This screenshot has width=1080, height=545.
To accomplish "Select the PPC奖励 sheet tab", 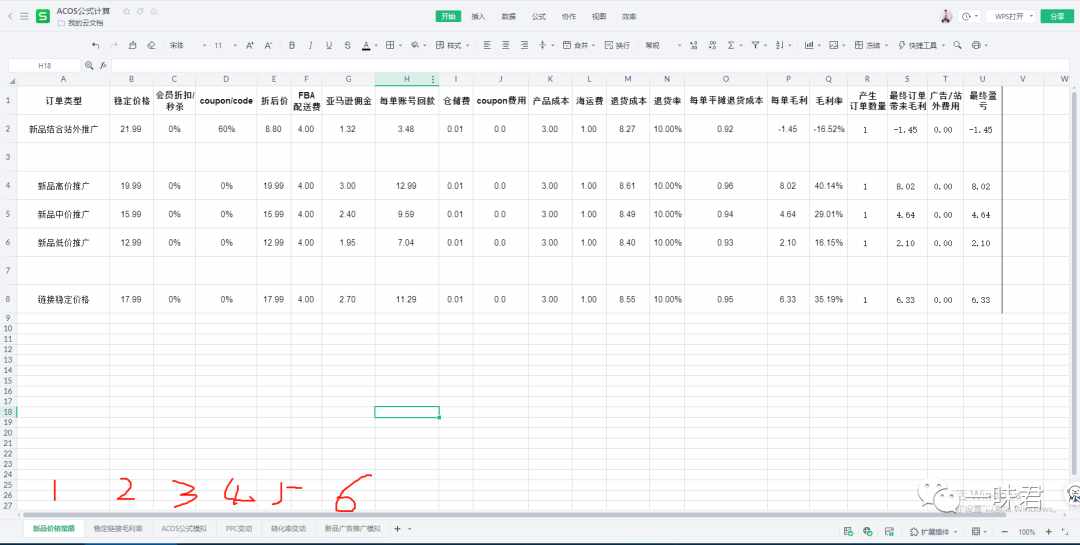I will click(238, 529).
